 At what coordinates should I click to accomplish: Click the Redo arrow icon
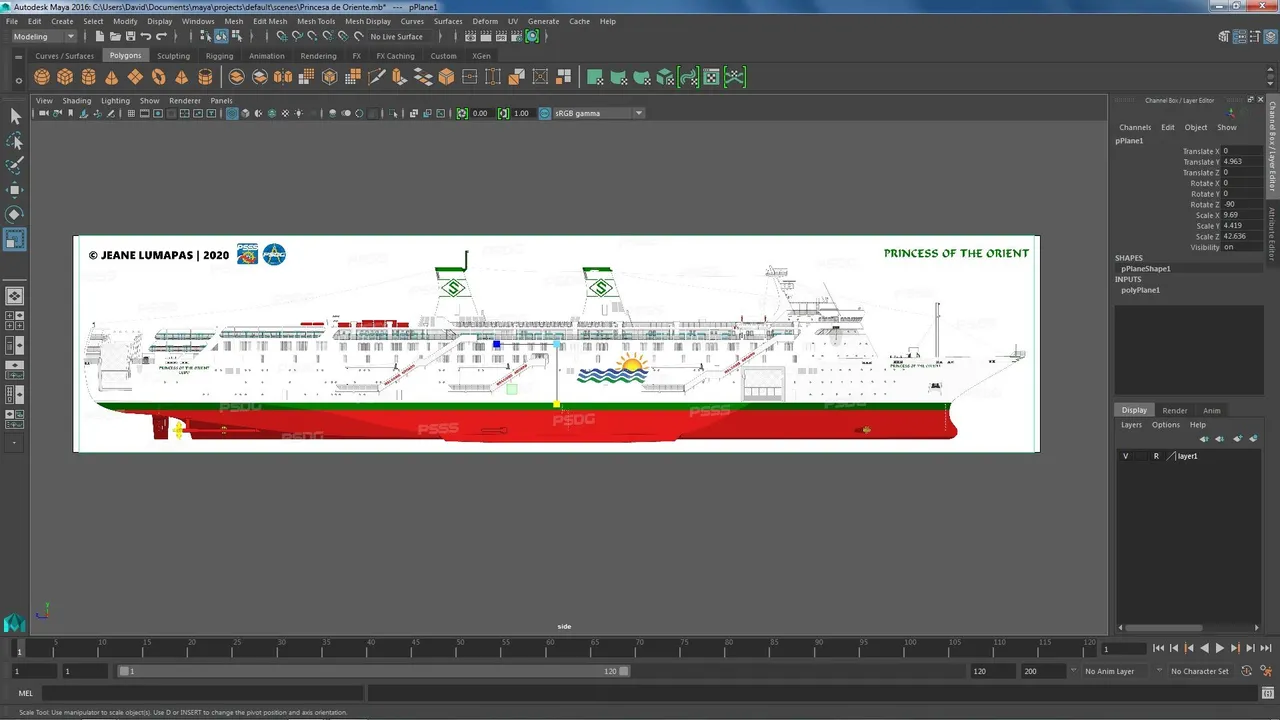pyautogui.click(x=161, y=36)
